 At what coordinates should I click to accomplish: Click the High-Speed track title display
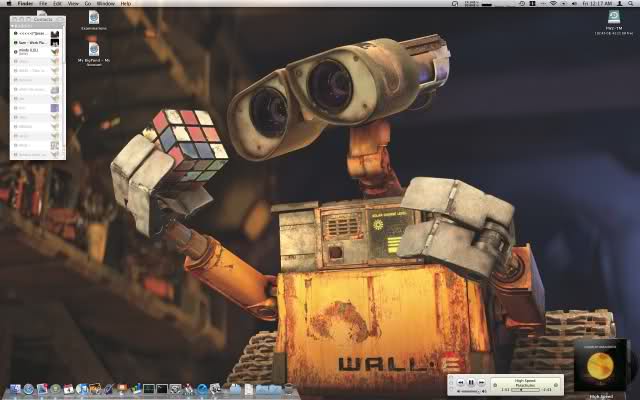pyautogui.click(x=526, y=381)
